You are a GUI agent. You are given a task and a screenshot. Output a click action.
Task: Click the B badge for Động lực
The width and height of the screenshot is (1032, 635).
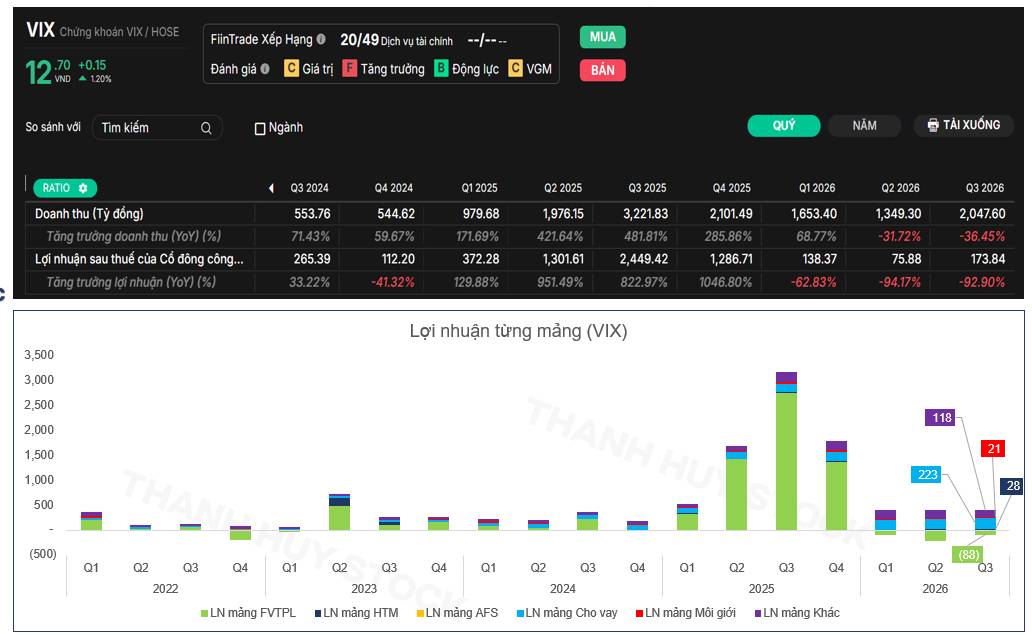[x=441, y=68]
